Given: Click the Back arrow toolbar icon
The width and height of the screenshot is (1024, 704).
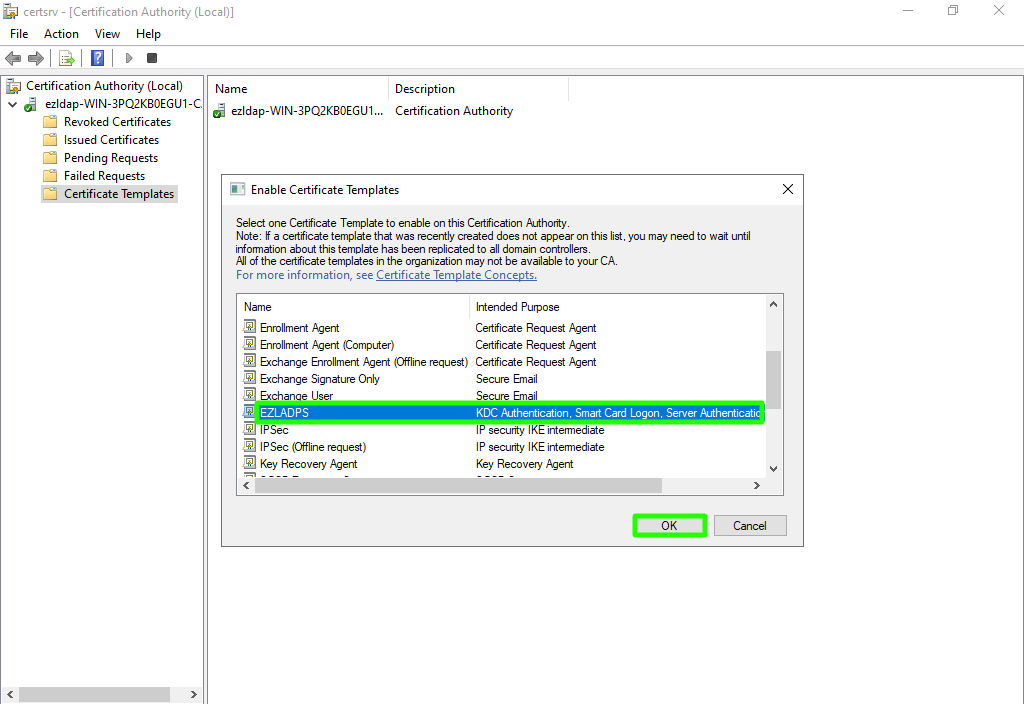Looking at the screenshot, I should (13, 58).
